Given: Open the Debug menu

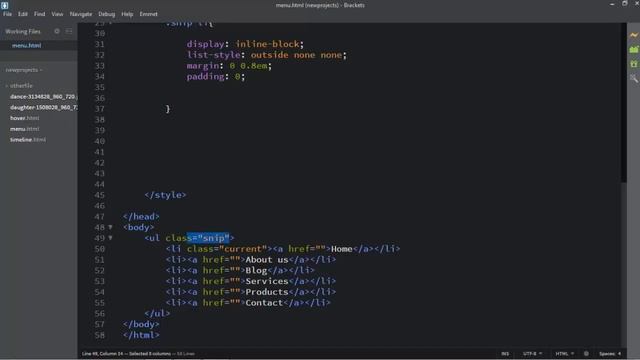Looking at the screenshot, I should pos(107,14).
